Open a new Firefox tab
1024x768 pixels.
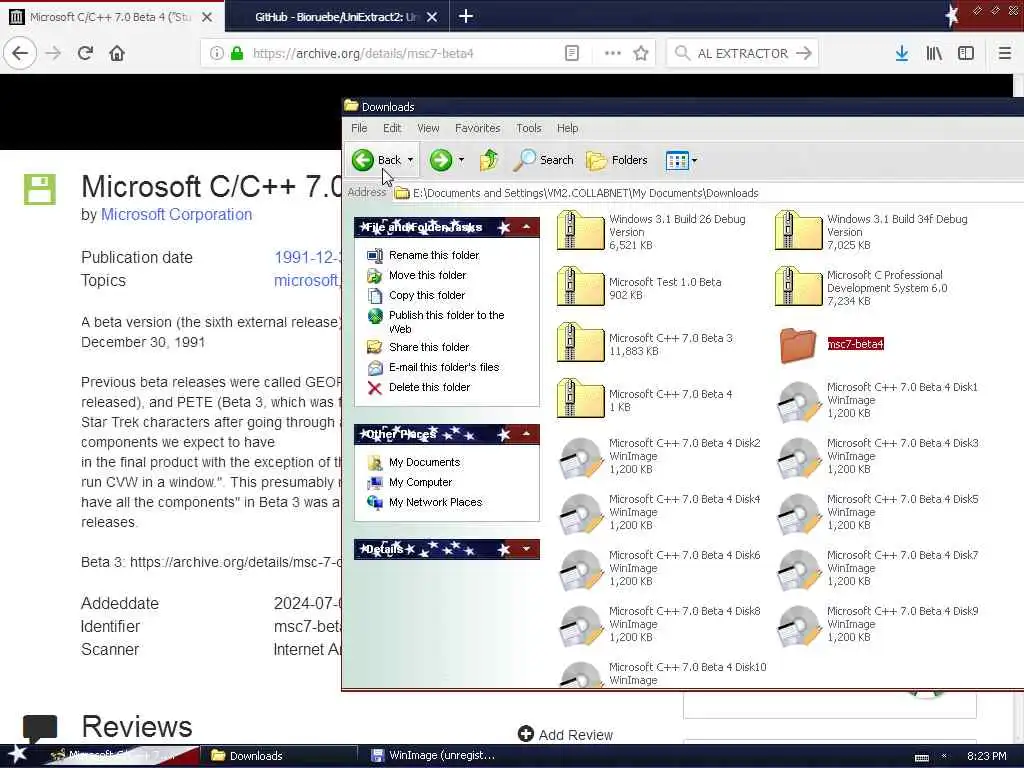click(x=466, y=16)
